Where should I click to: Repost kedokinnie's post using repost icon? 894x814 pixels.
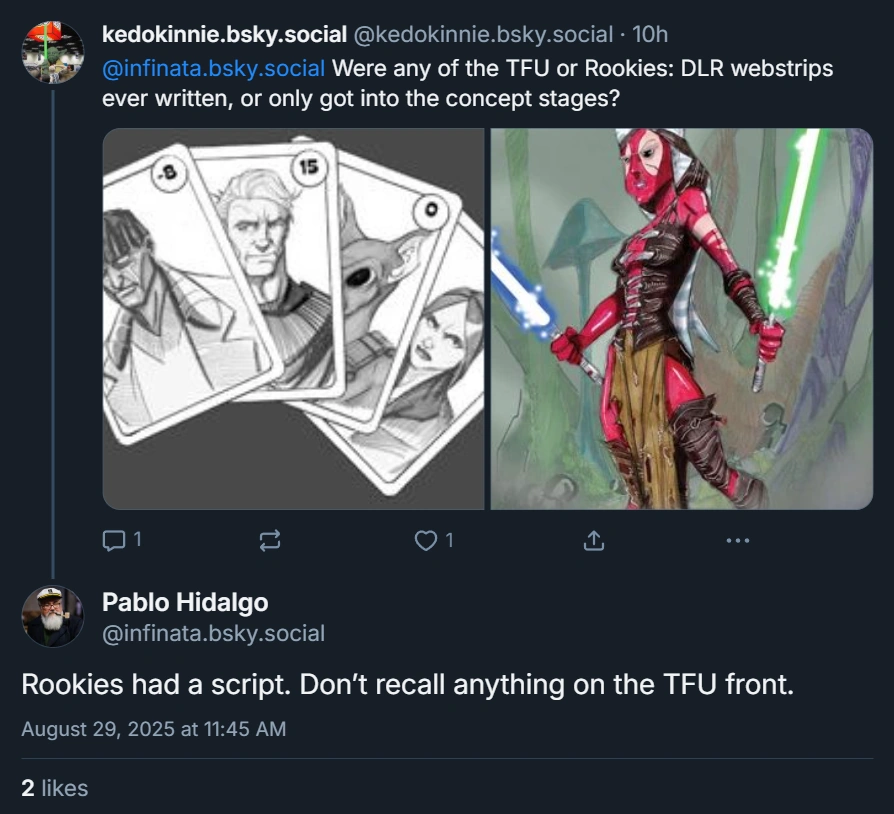(x=270, y=541)
